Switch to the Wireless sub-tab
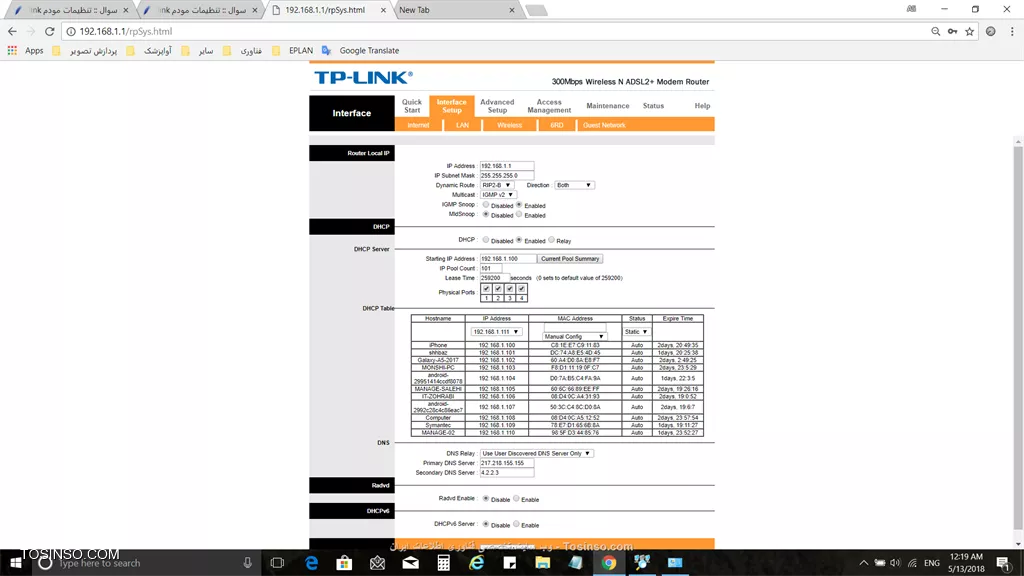The image size is (1024, 576). [509, 125]
